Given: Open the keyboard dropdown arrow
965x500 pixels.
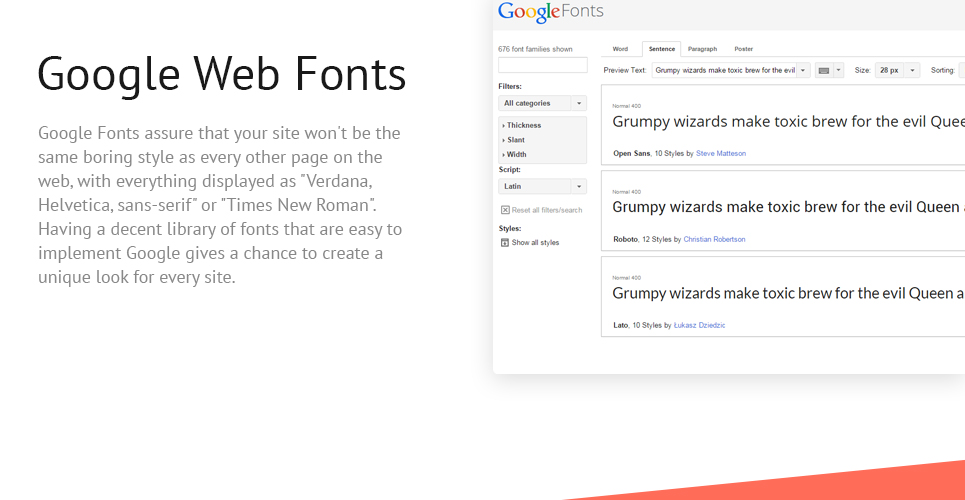Looking at the screenshot, I should click(838, 70).
